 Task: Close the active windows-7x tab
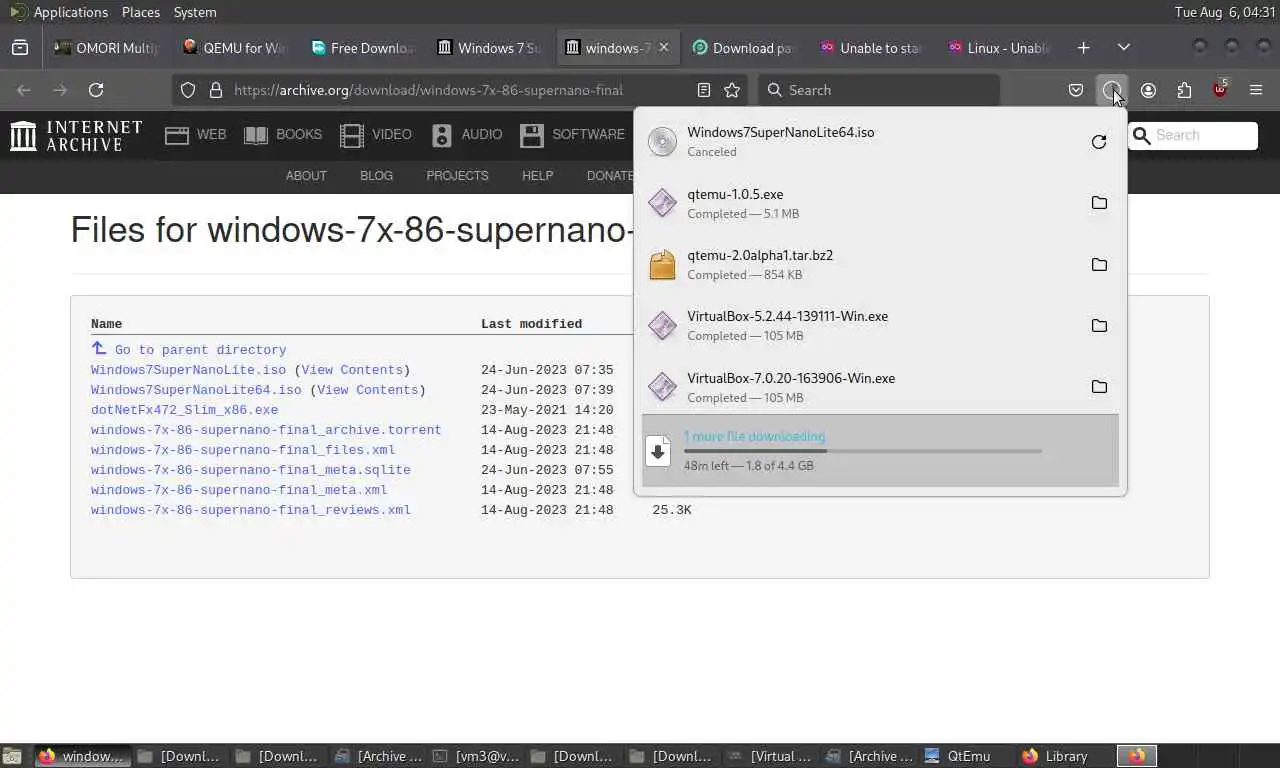pos(663,47)
